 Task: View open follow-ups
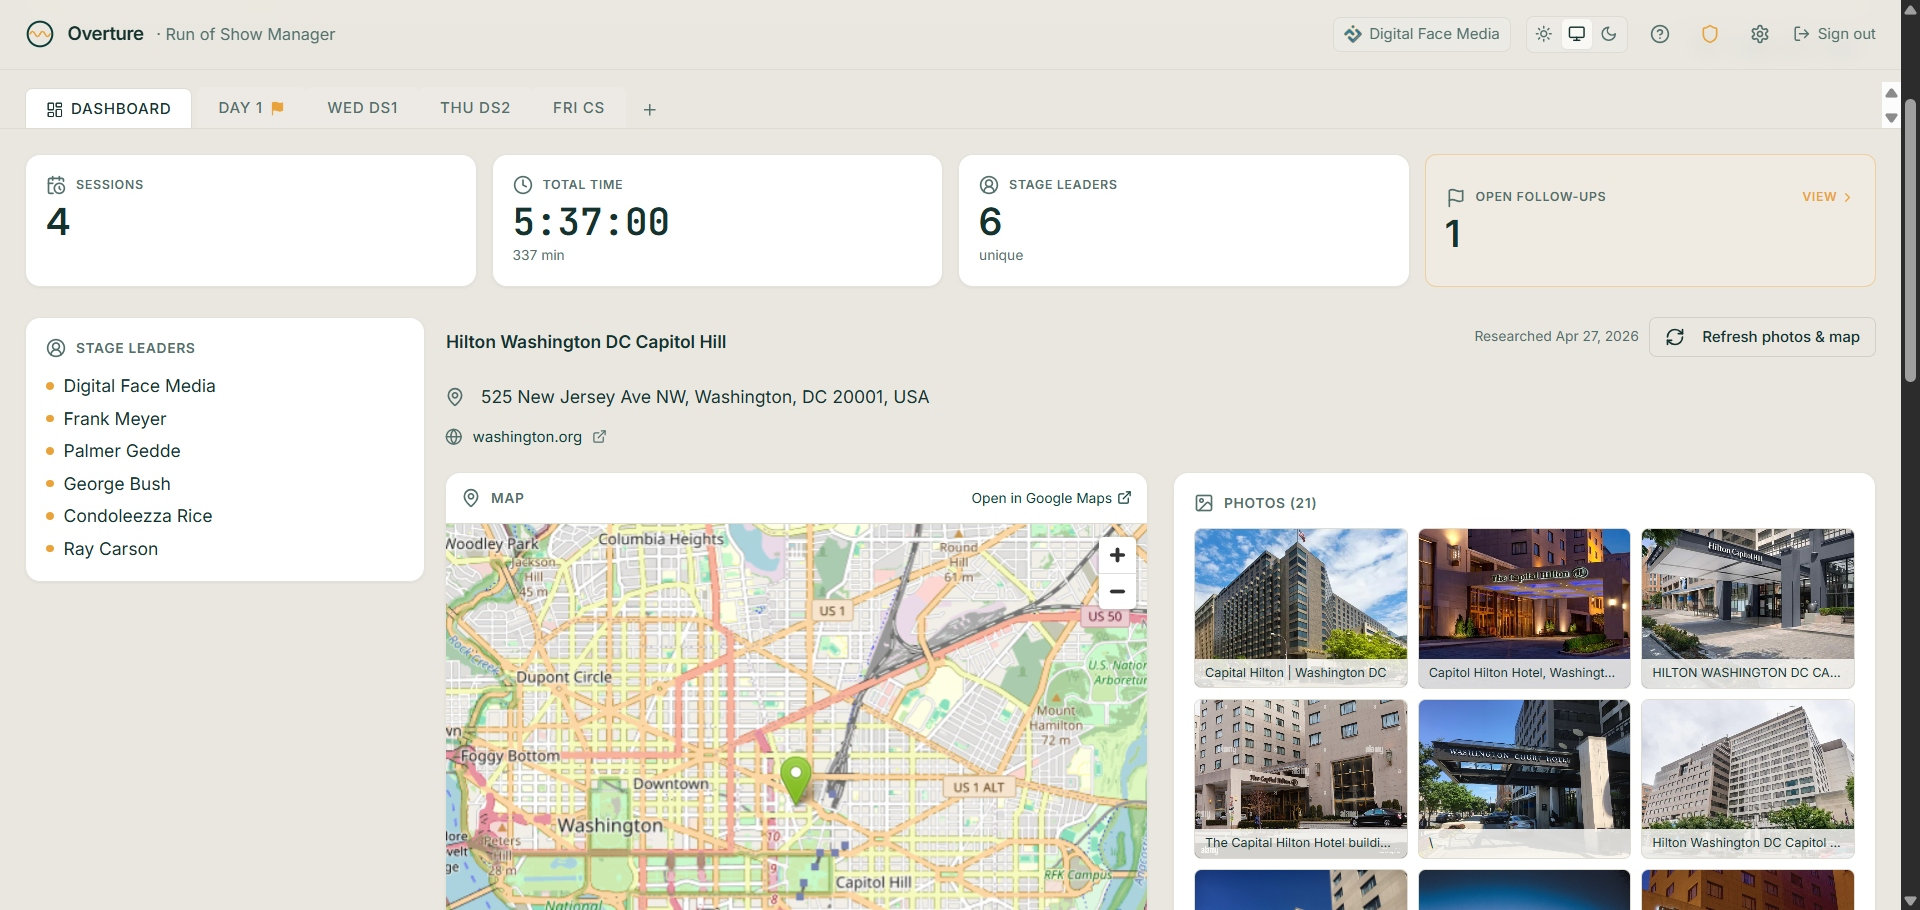[1827, 197]
